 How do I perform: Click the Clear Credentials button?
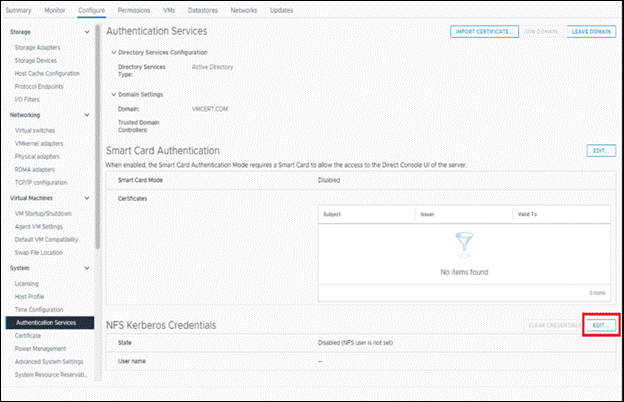[x=555, y=326]
